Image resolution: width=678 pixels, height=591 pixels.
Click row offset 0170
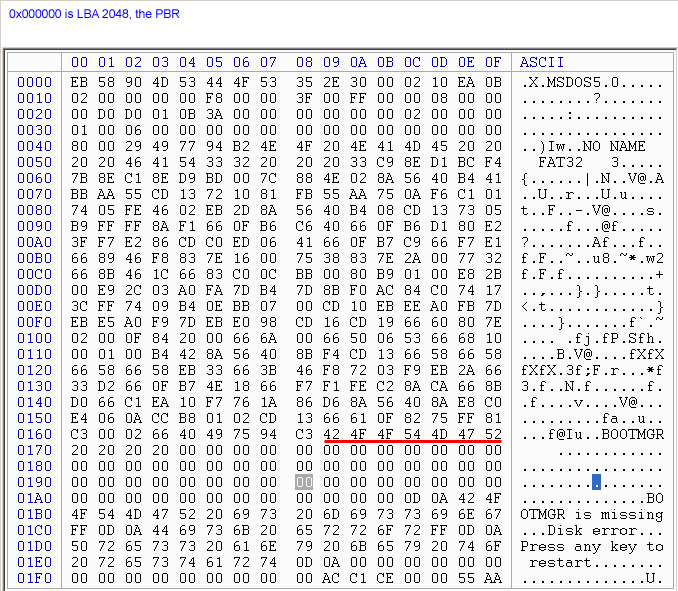point(34,450)
